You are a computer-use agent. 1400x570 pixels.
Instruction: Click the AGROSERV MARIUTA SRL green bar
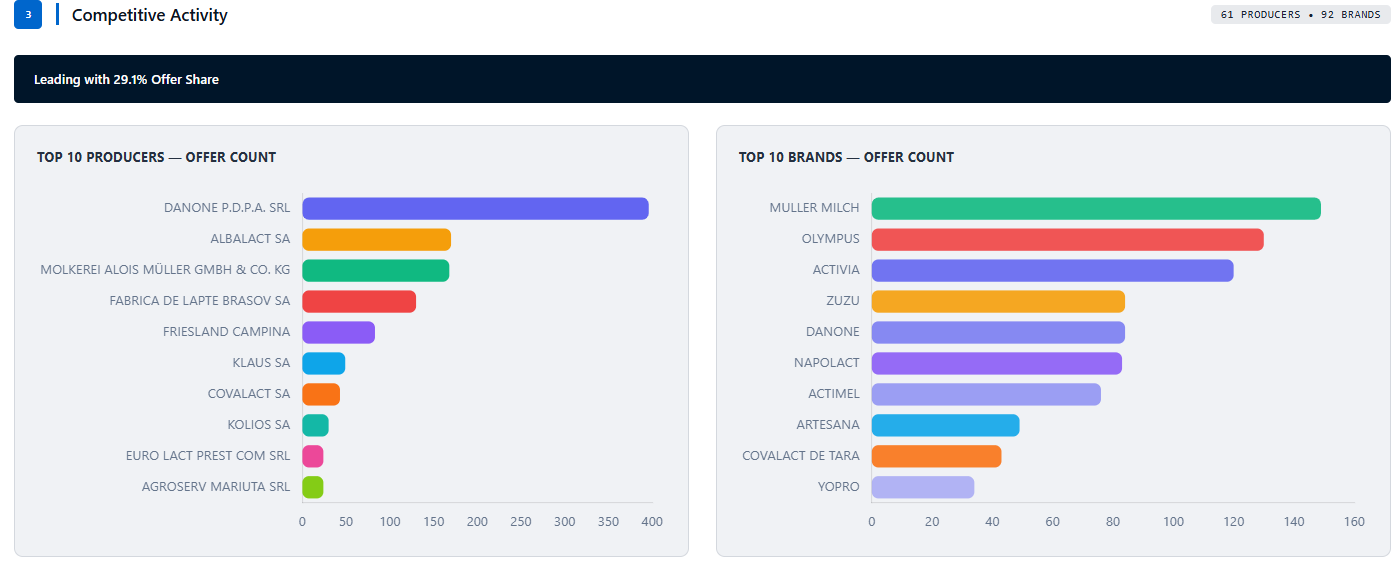click(x=313, y=487)
